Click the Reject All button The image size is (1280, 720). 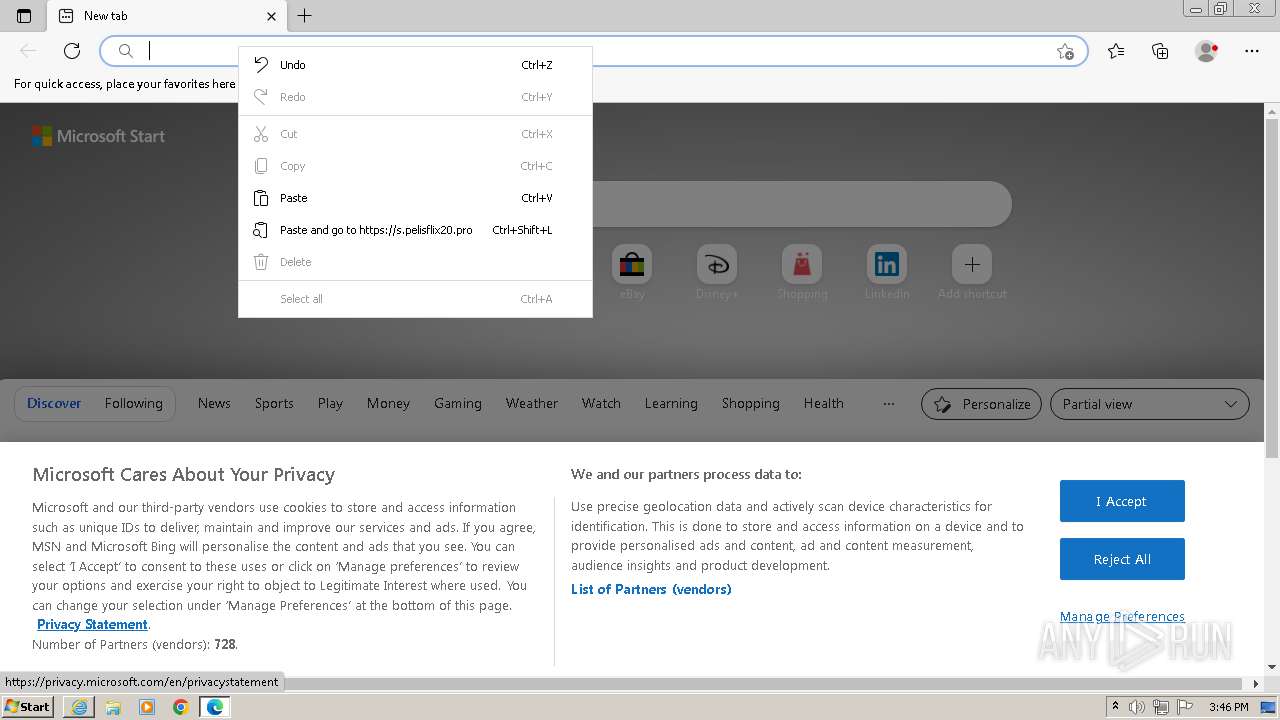pos(1122,559)
